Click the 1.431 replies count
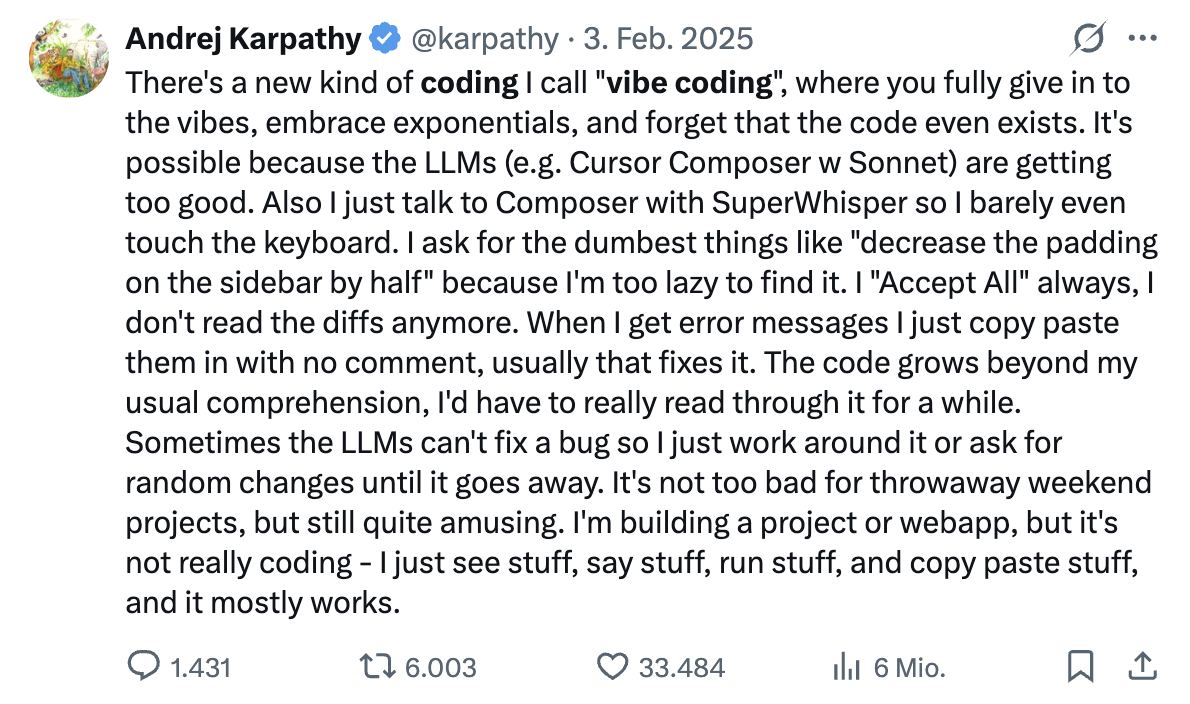The width and height of the screenshot is (1190, 704). 201,667
